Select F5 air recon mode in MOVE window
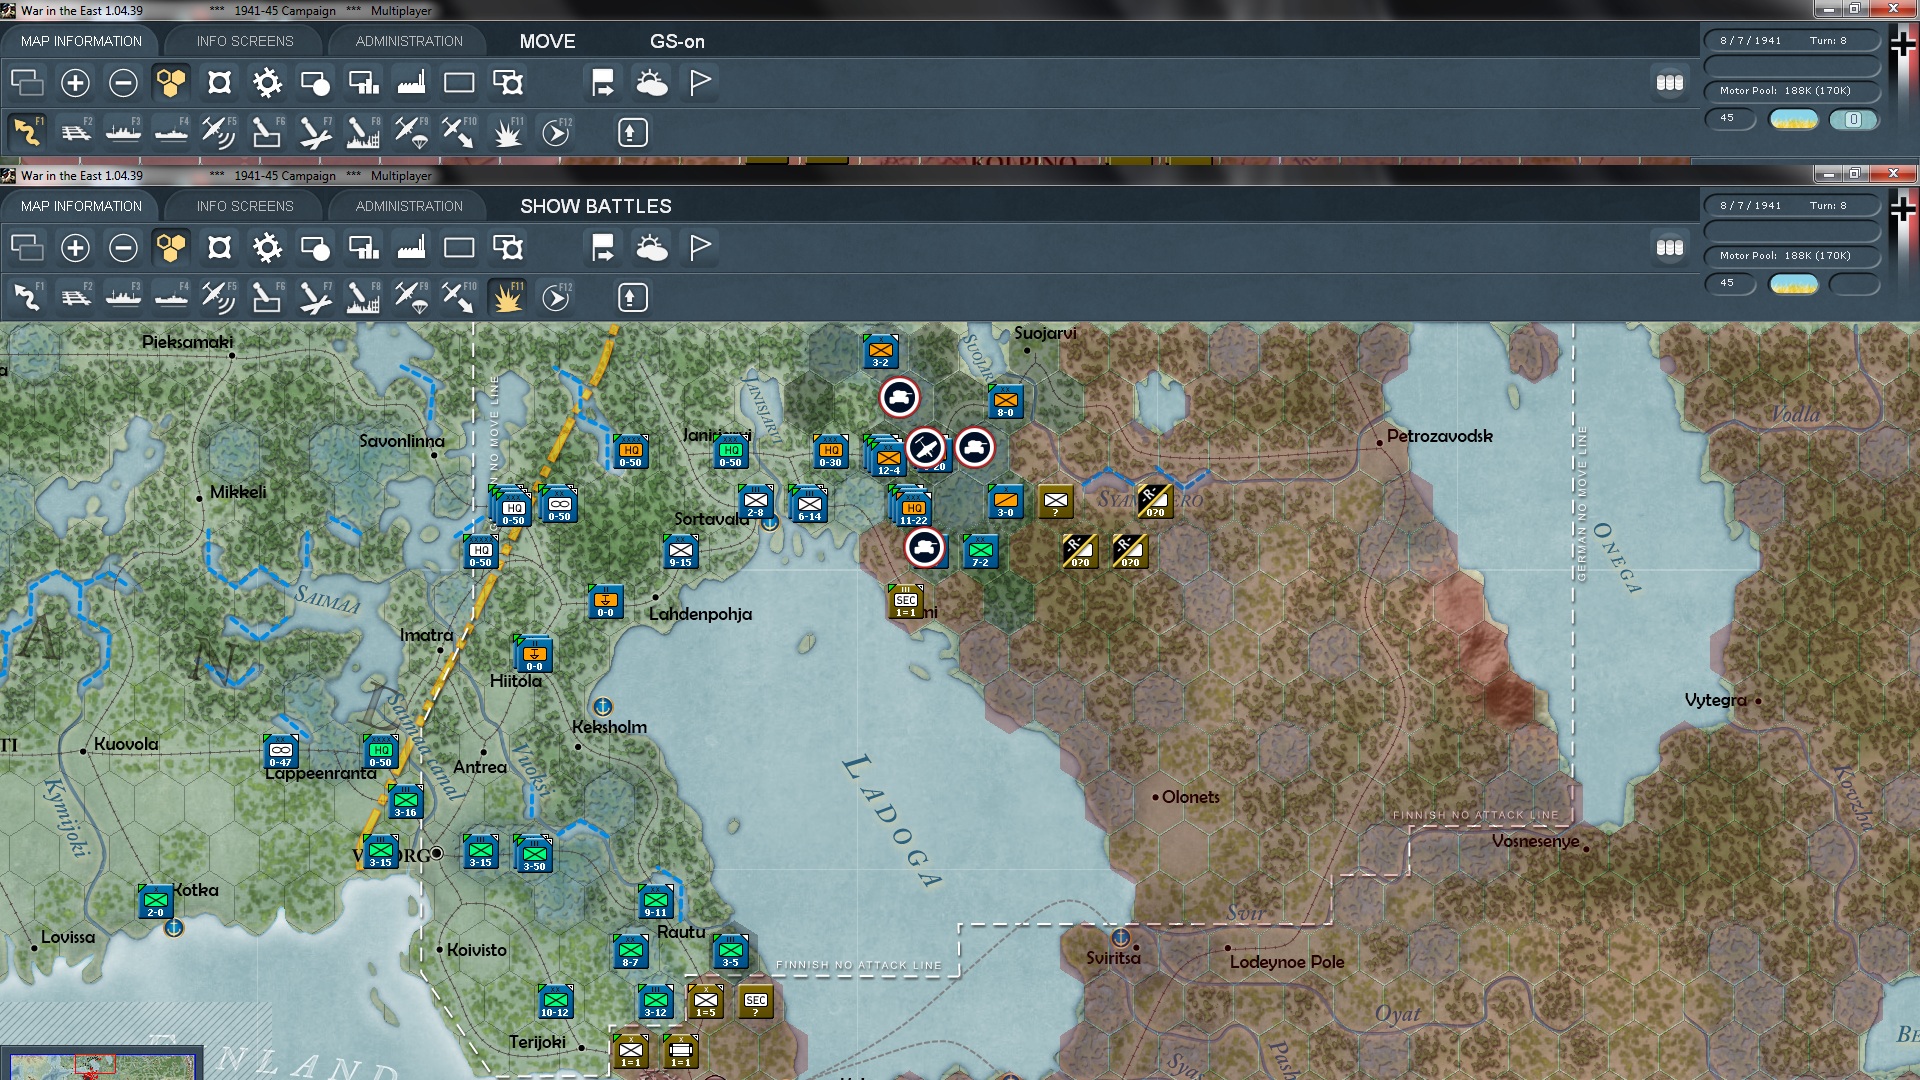1920x1080 pixels. (x=219, y=132)
